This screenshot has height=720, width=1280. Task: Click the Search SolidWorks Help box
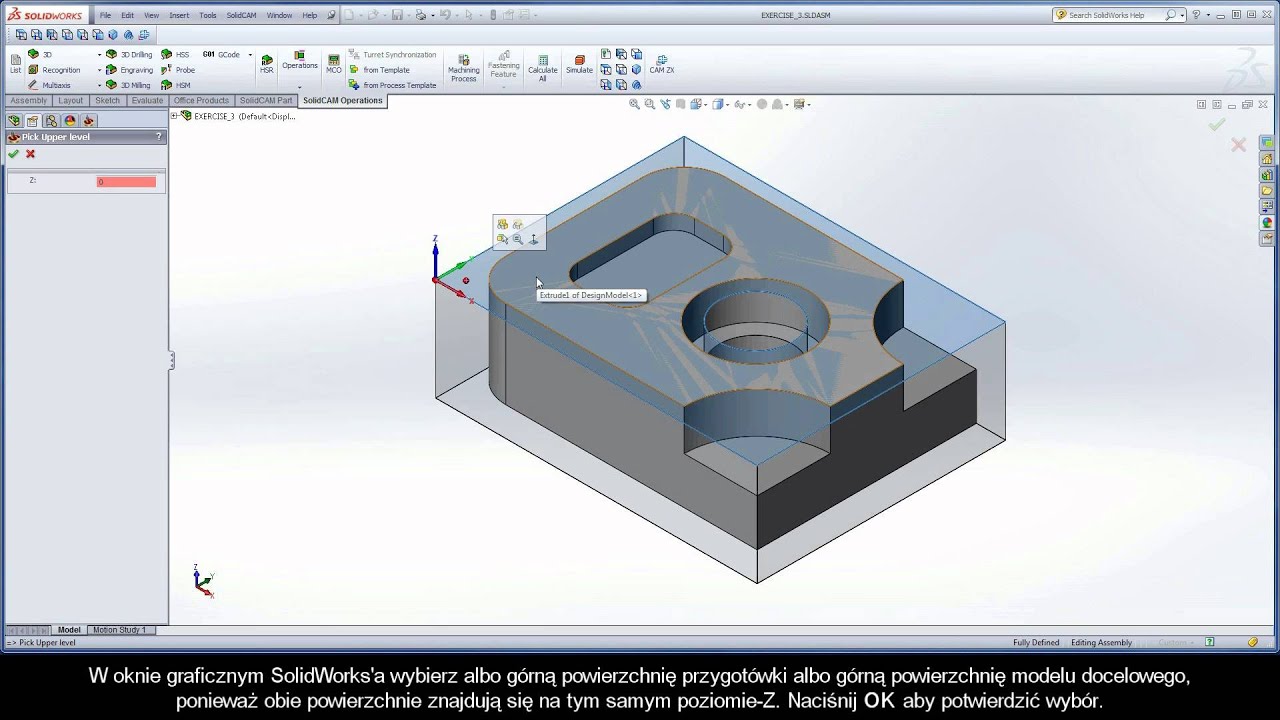(x=1114, y=15)
